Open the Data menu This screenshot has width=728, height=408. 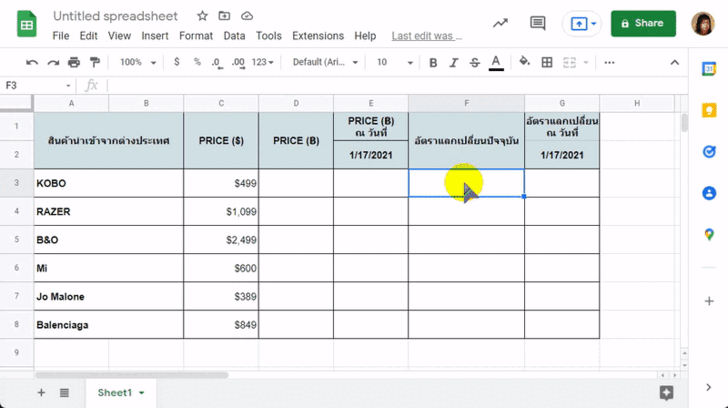(234, 36)
